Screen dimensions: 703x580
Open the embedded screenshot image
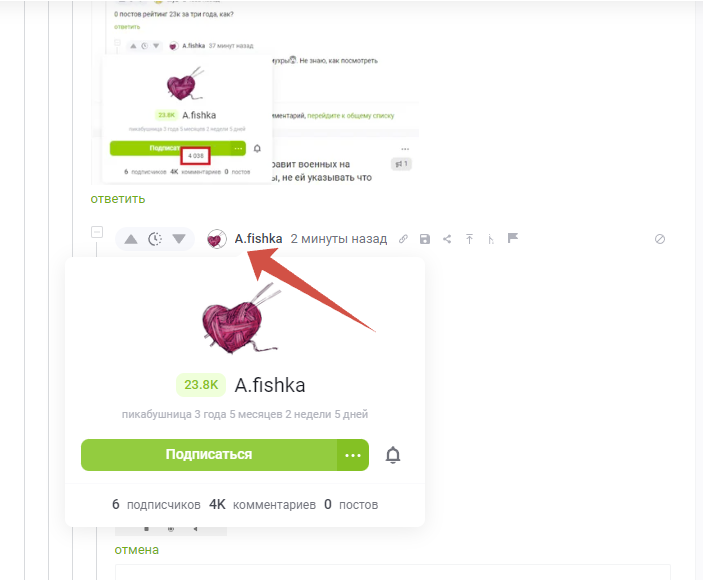coord(255,92)
